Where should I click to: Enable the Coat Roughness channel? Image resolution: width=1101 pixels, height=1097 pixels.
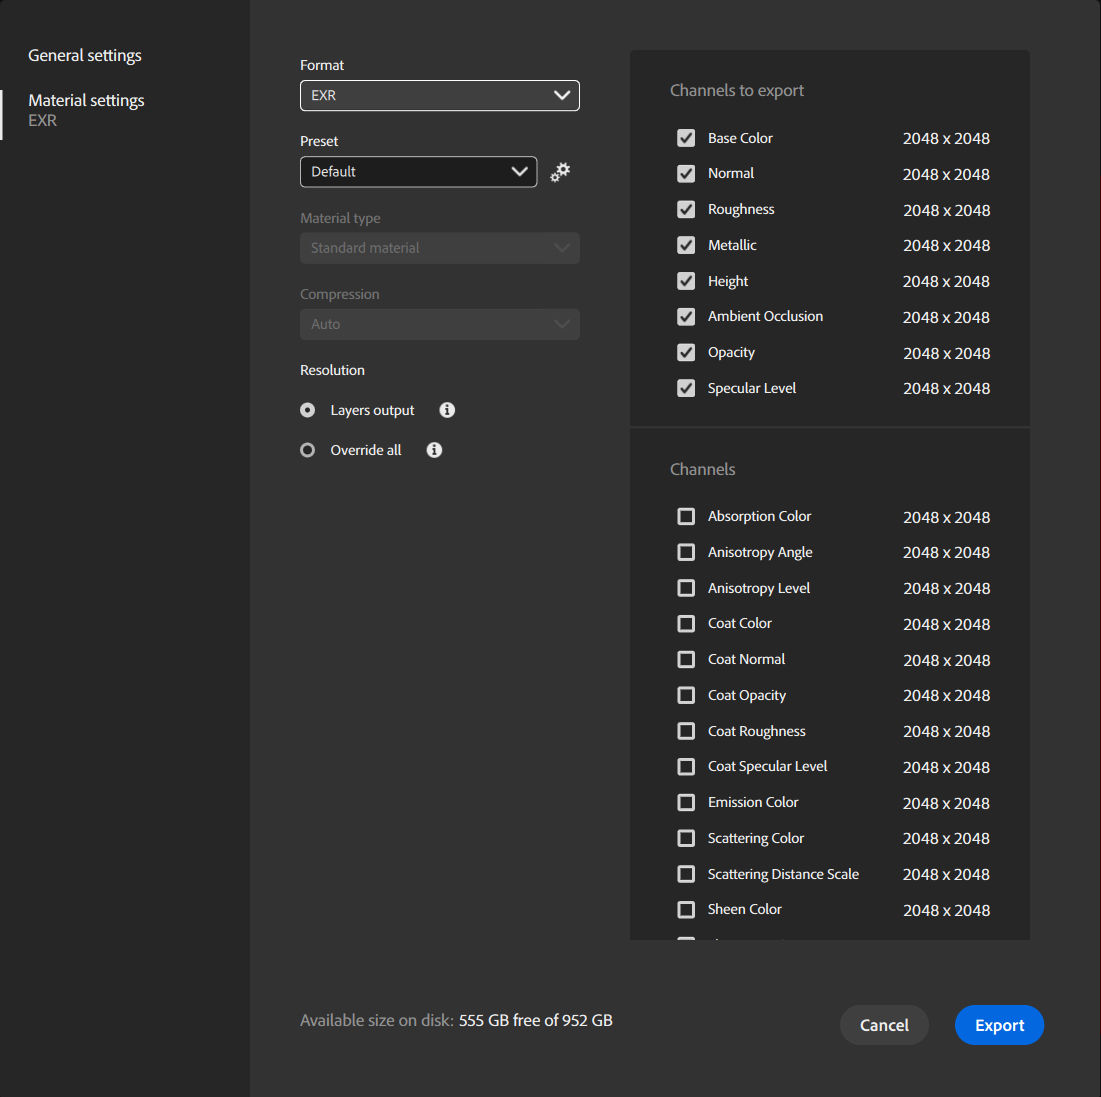point(686,731)
